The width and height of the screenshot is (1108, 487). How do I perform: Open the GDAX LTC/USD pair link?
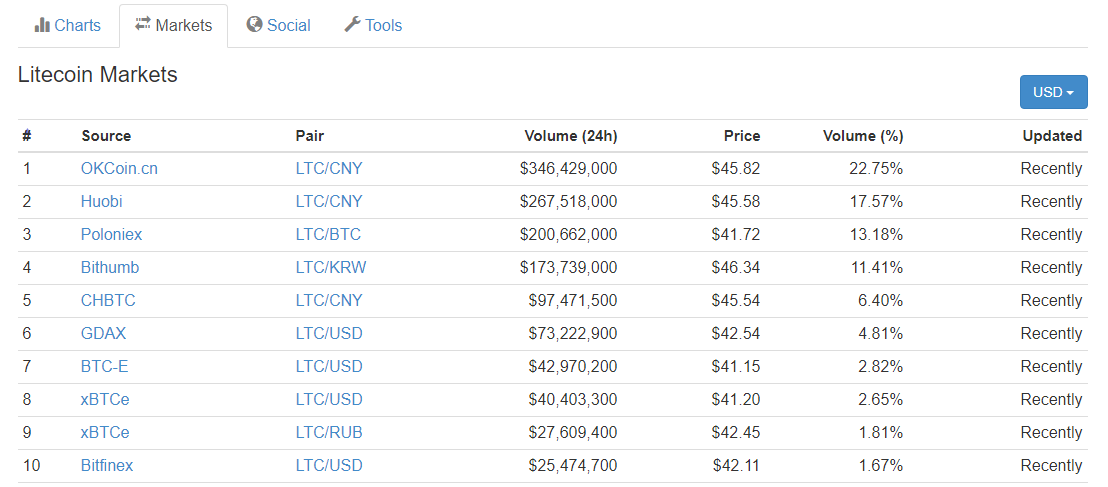329,334
